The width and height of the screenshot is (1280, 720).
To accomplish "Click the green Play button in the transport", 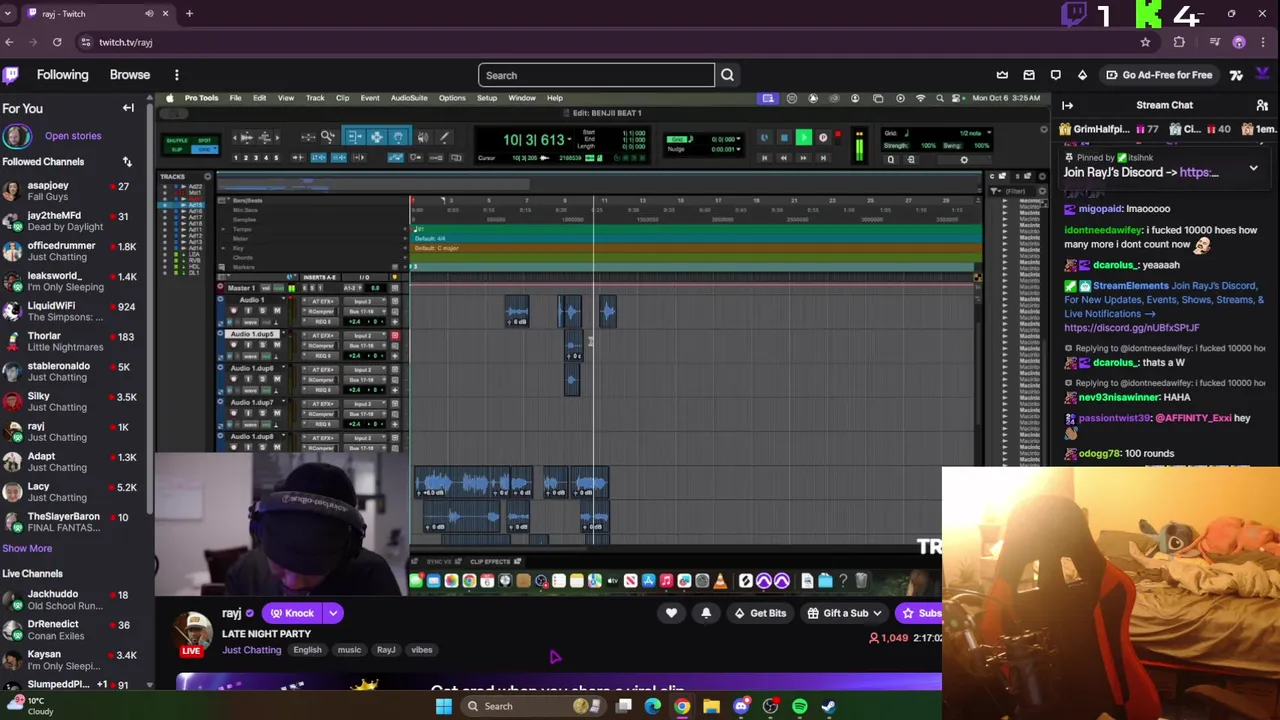I will coord(804,137).
